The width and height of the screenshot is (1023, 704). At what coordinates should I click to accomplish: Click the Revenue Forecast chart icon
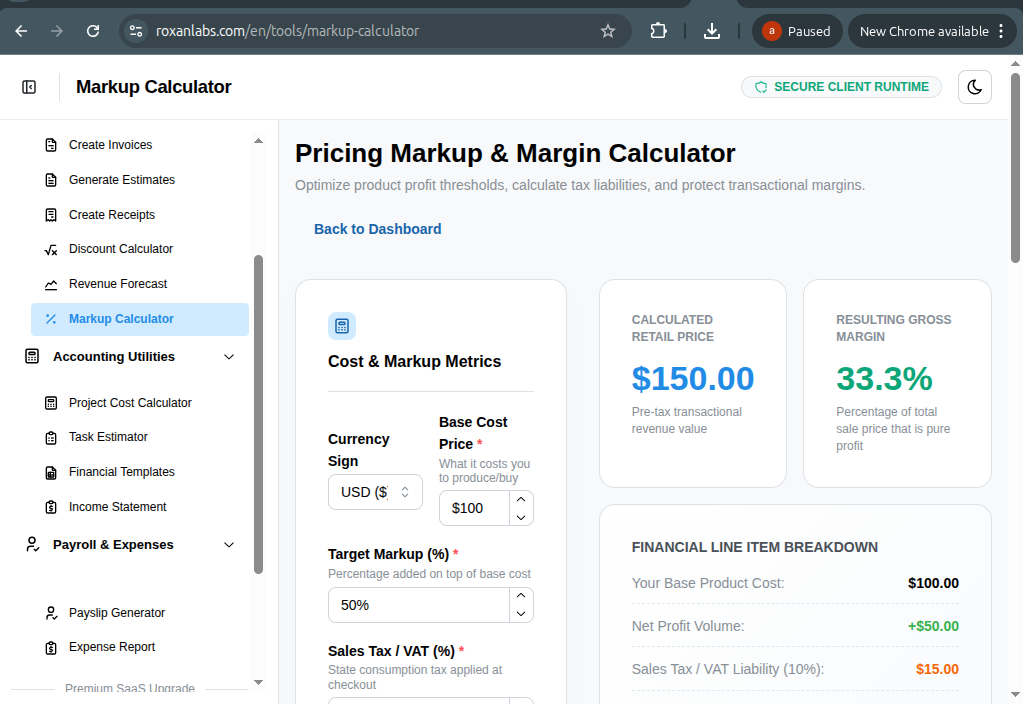[51, 284]
